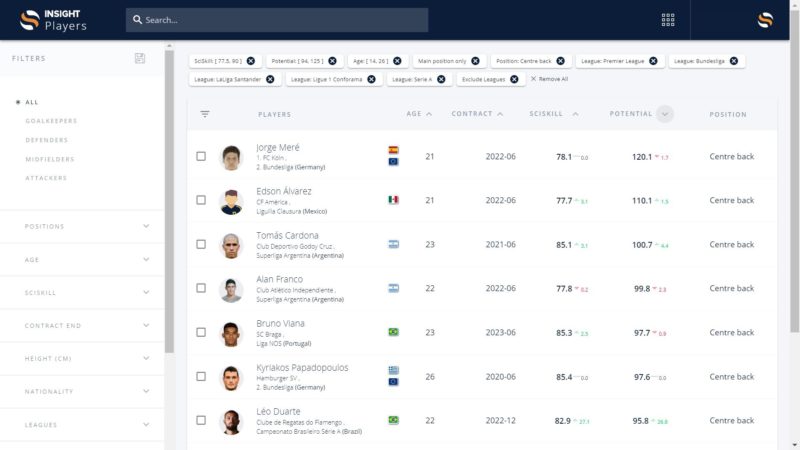Select the ALL player category
Image resolution: width=800 pixels, height=450 pixels.
coord(32,102)
